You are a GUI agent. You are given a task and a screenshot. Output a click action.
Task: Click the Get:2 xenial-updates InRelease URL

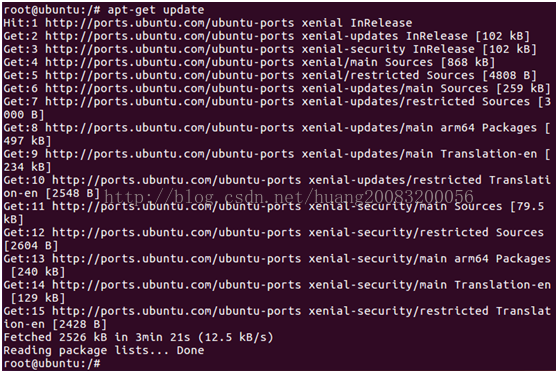pyautogui.click(x=170, y=36)
